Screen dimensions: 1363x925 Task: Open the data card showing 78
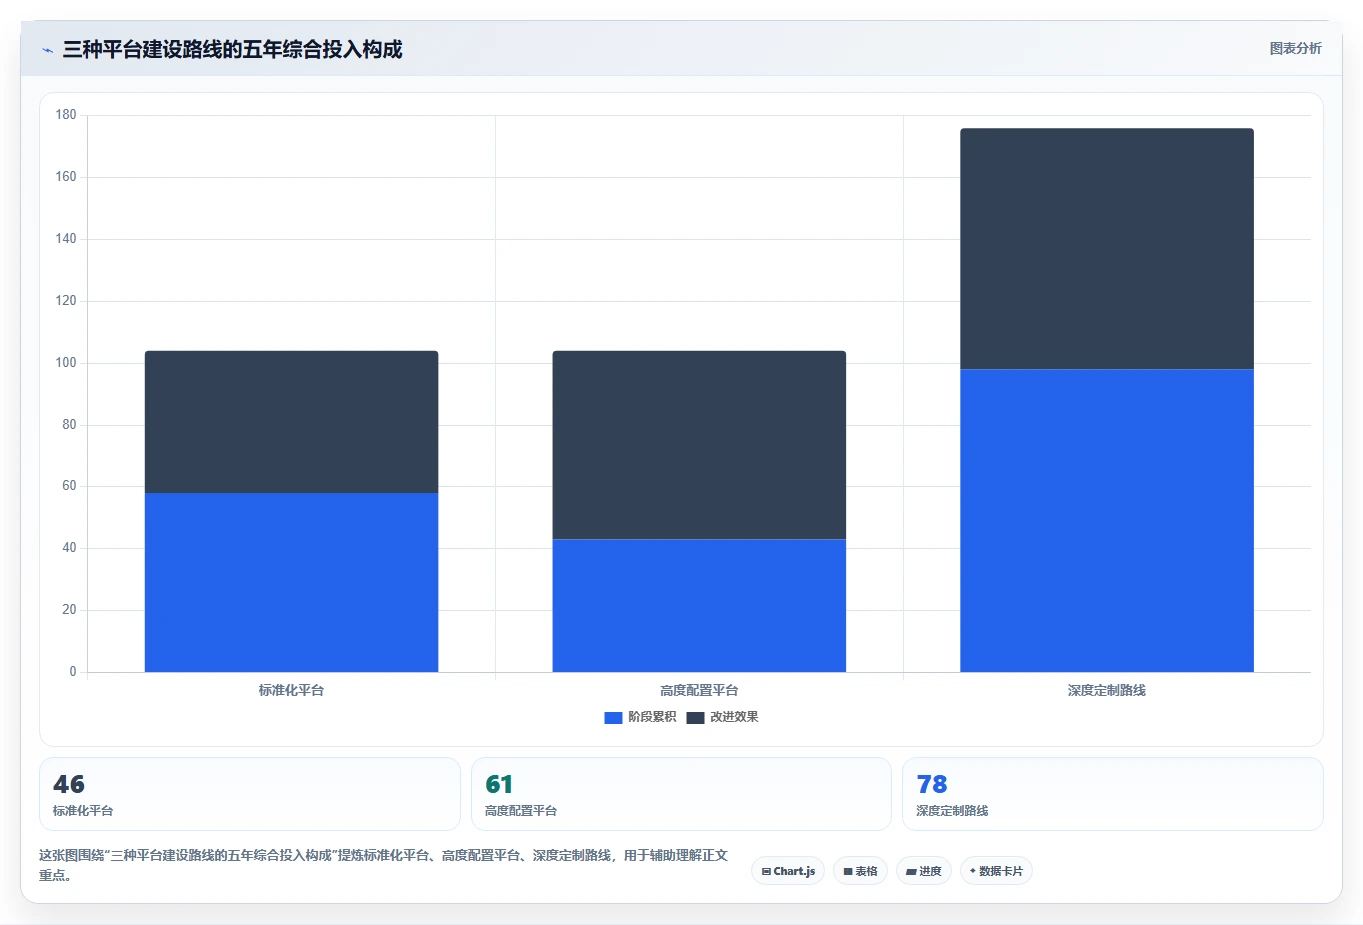pos(1113,794)
